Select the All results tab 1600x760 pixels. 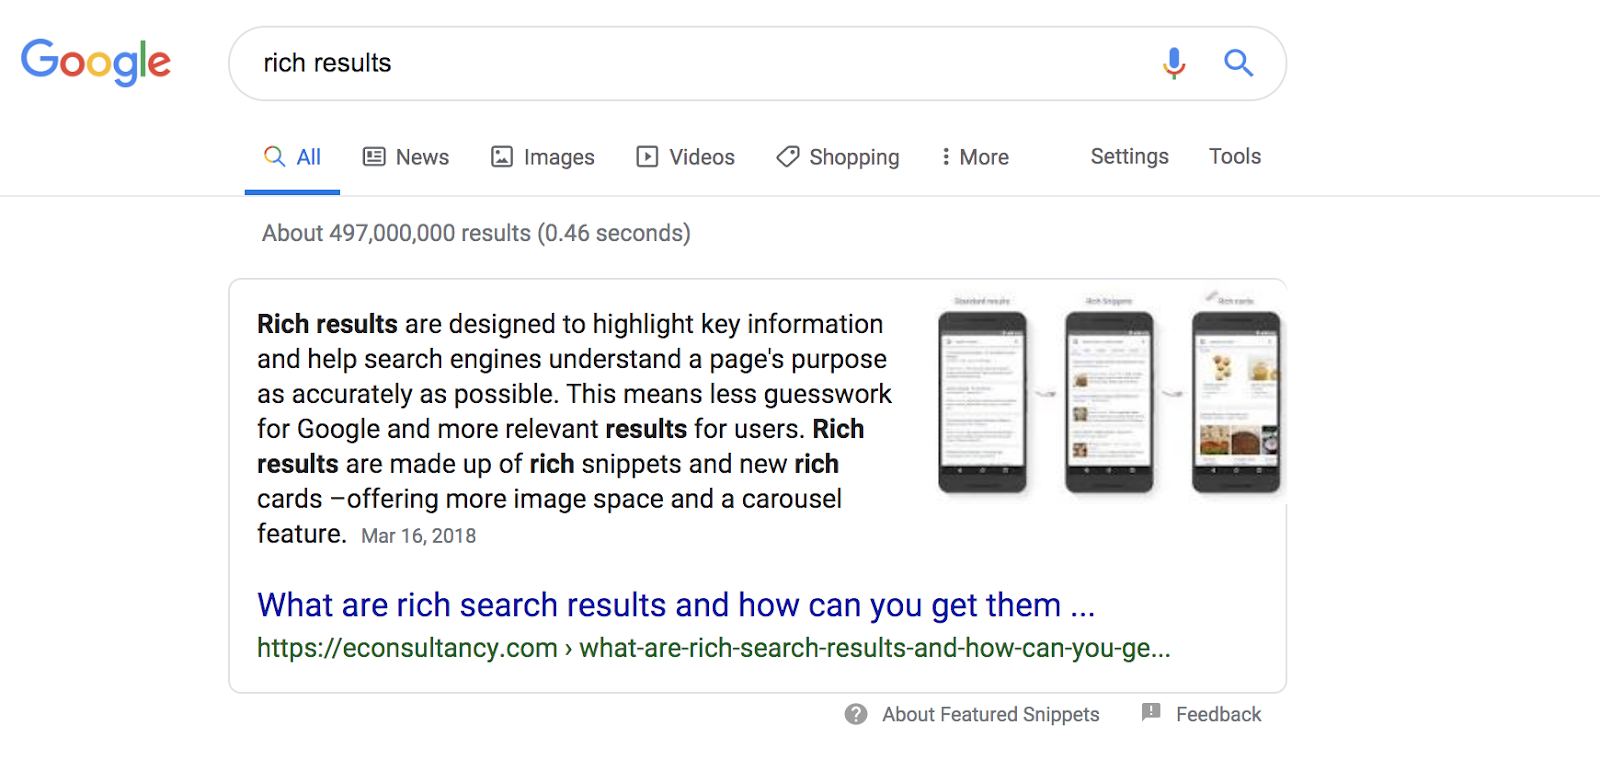click(x=293, y=157)
